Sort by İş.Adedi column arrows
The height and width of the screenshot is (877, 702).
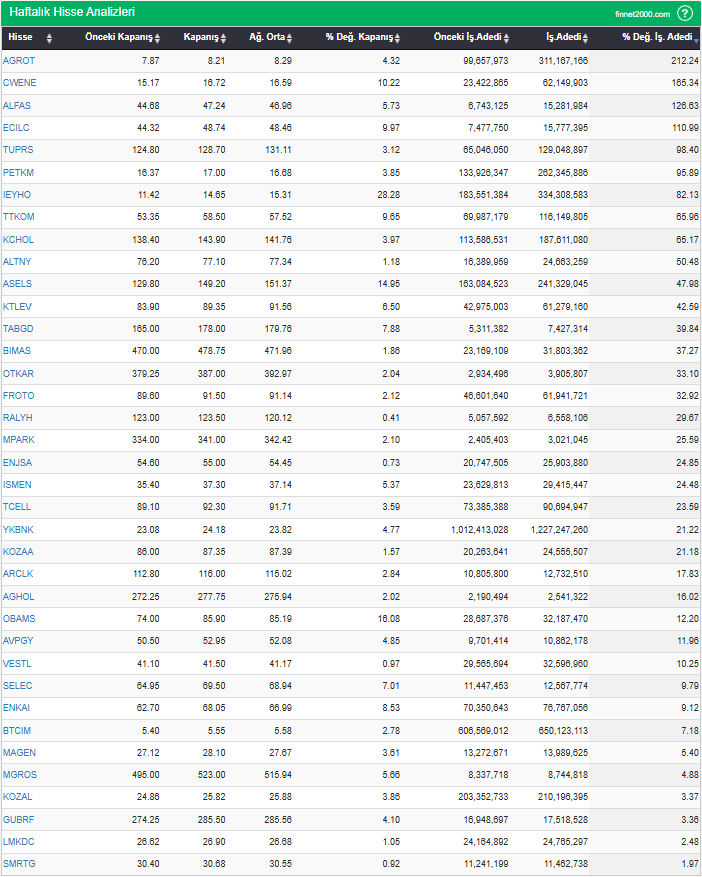[585, 38]
